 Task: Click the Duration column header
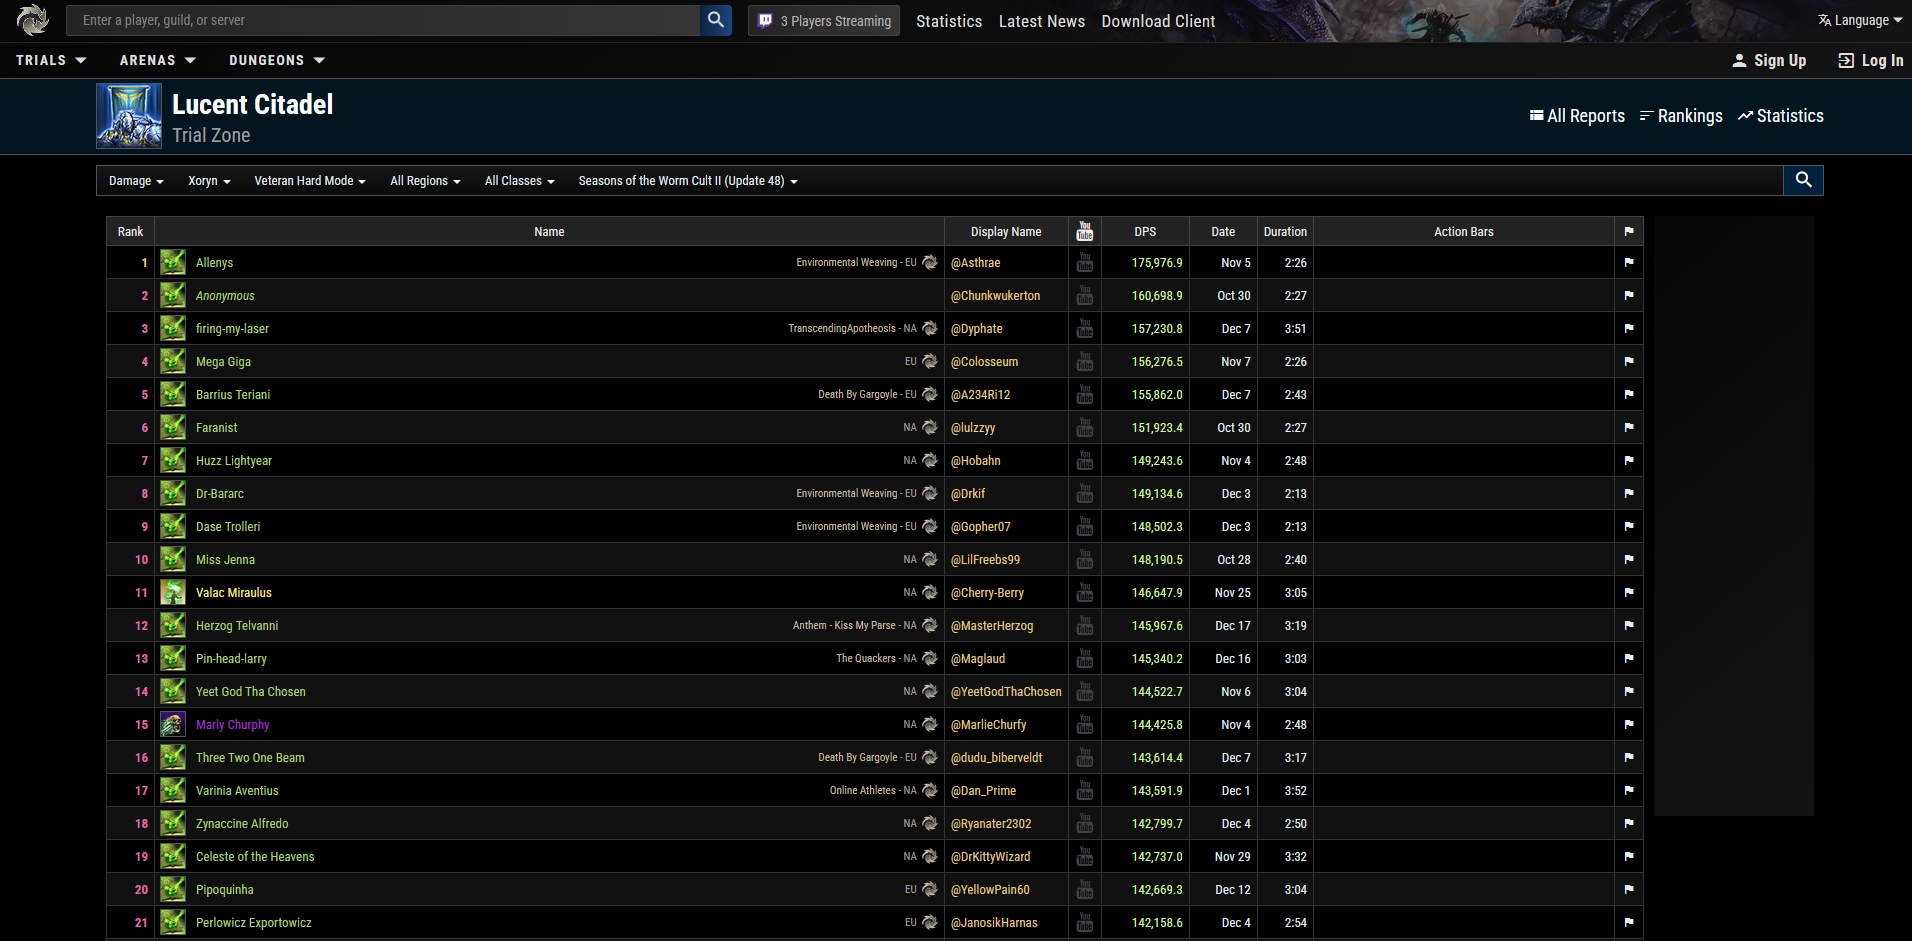point(1285,232)
